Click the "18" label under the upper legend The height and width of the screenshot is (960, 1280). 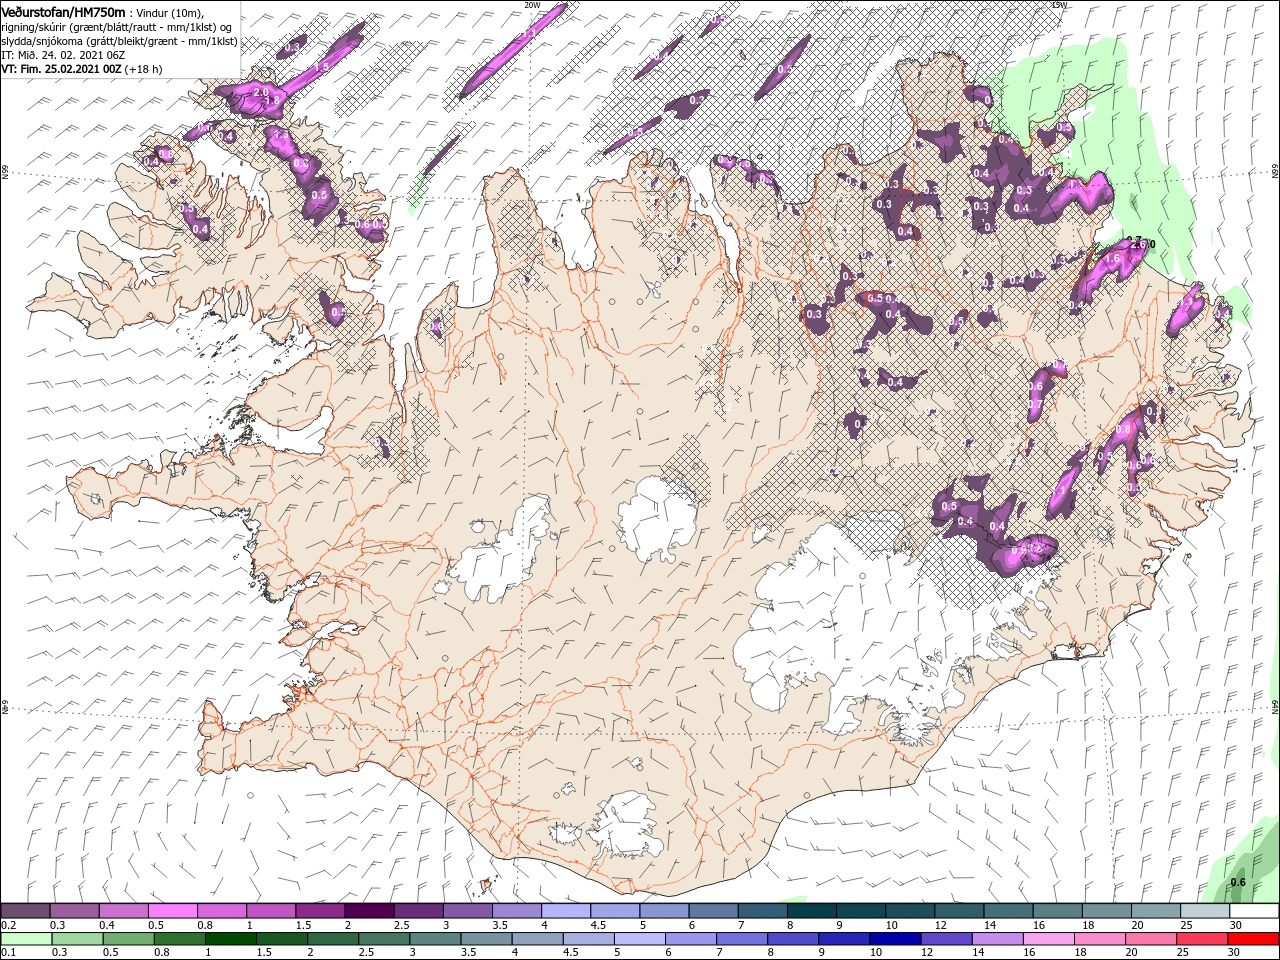1088,925
